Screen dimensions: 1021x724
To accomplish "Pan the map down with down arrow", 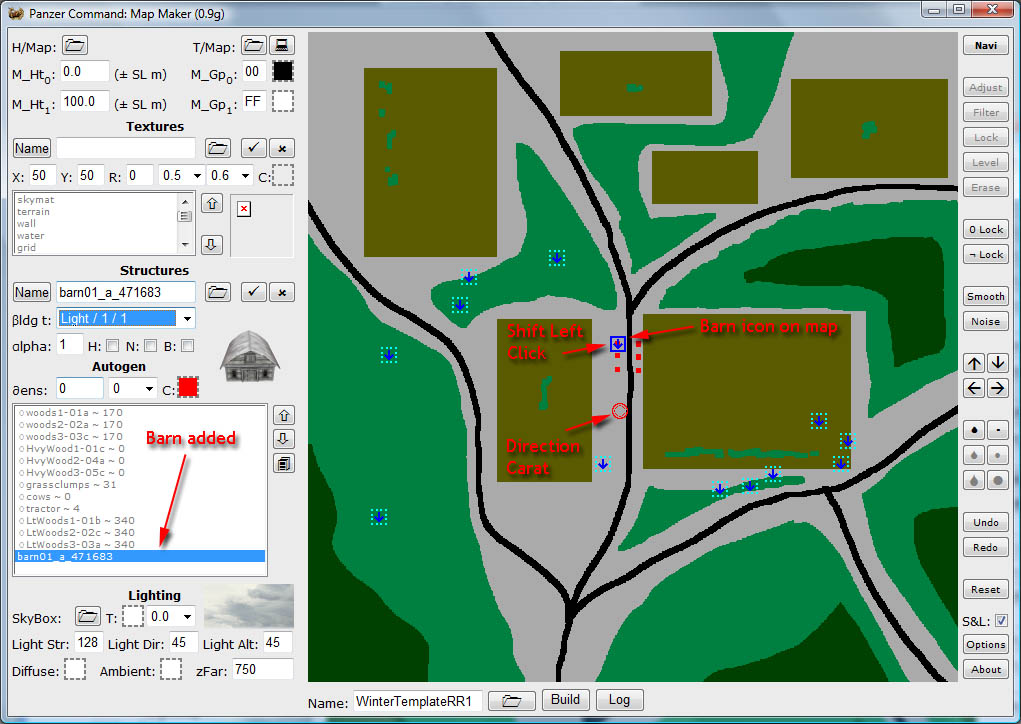I will point(998,363).
